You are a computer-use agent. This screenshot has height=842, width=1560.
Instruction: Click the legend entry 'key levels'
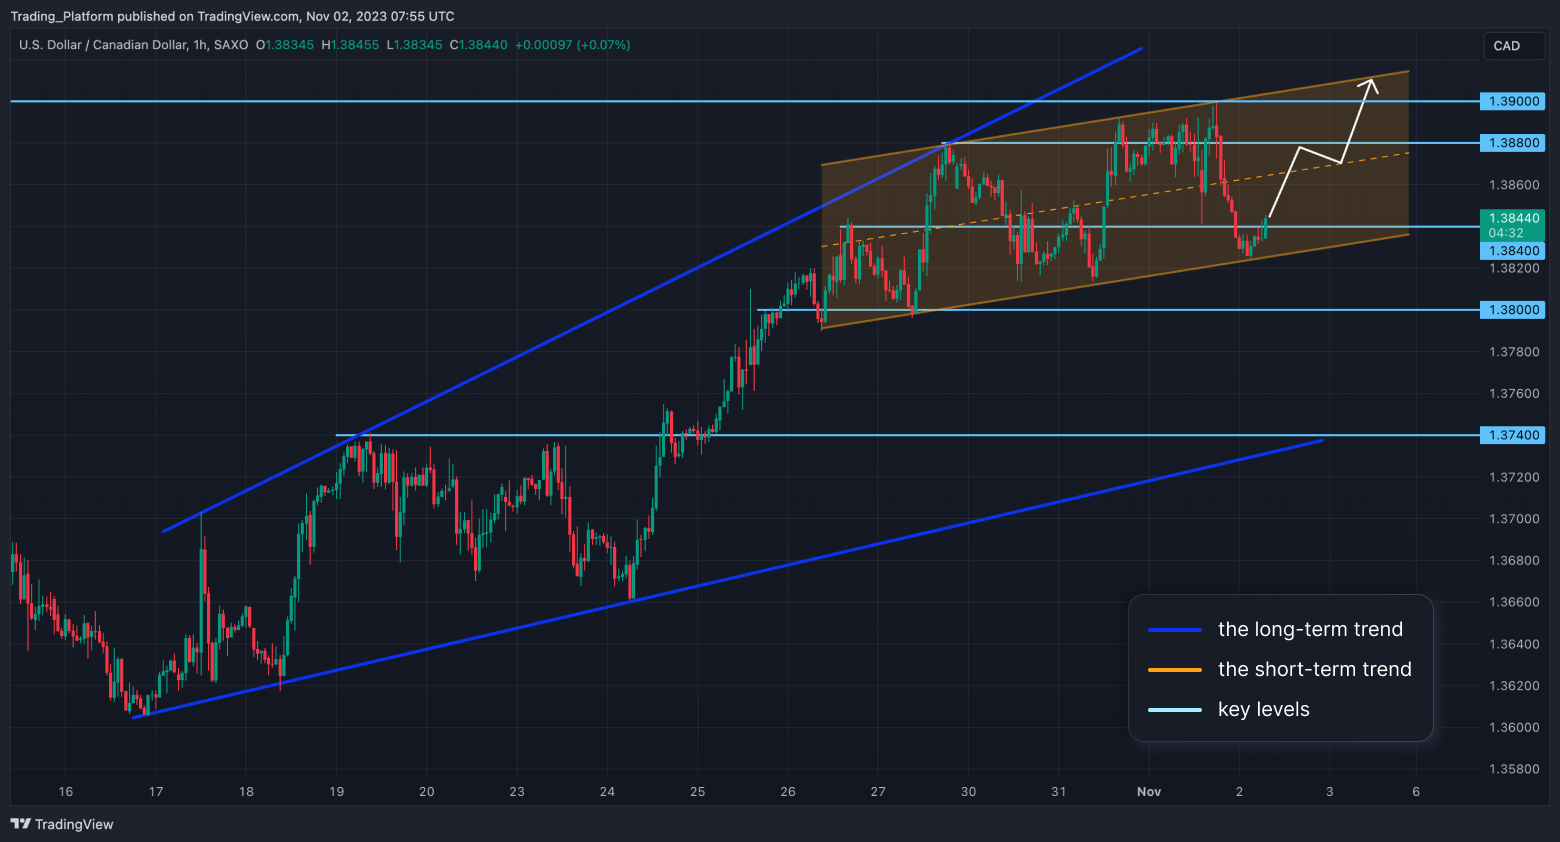point(1263,709)
